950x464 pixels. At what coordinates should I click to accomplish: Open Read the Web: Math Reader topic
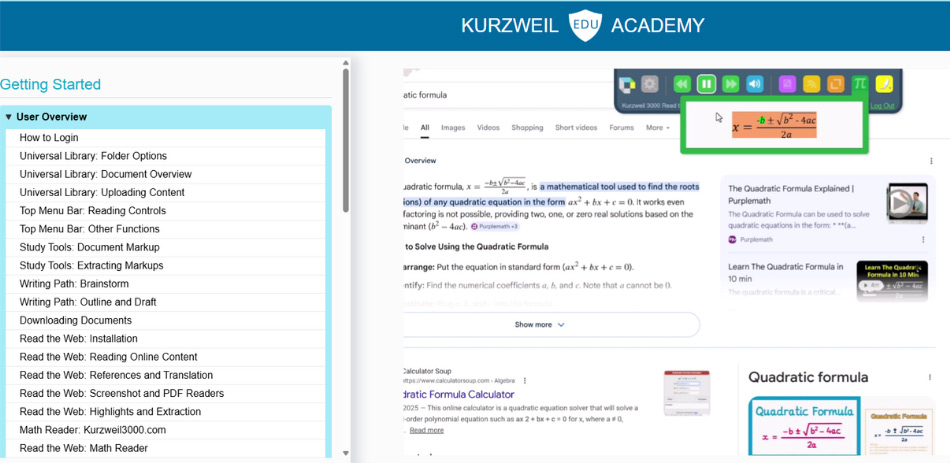point(165,448)
